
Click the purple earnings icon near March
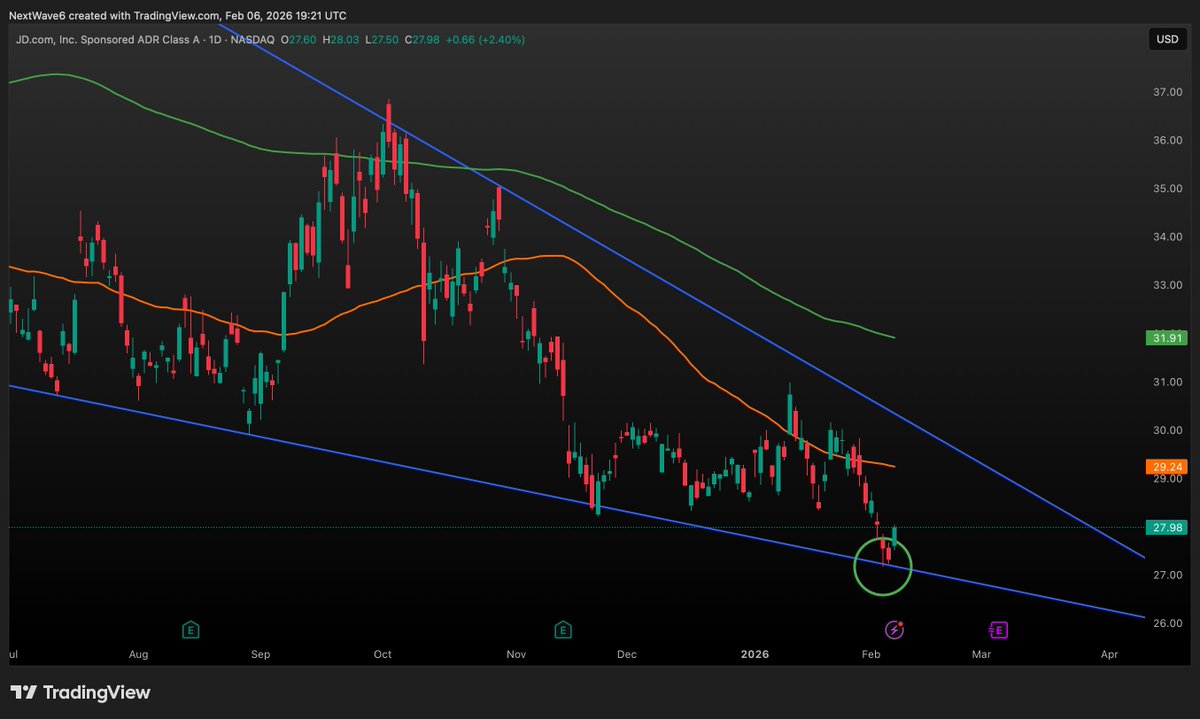click(x=997, y=630)
